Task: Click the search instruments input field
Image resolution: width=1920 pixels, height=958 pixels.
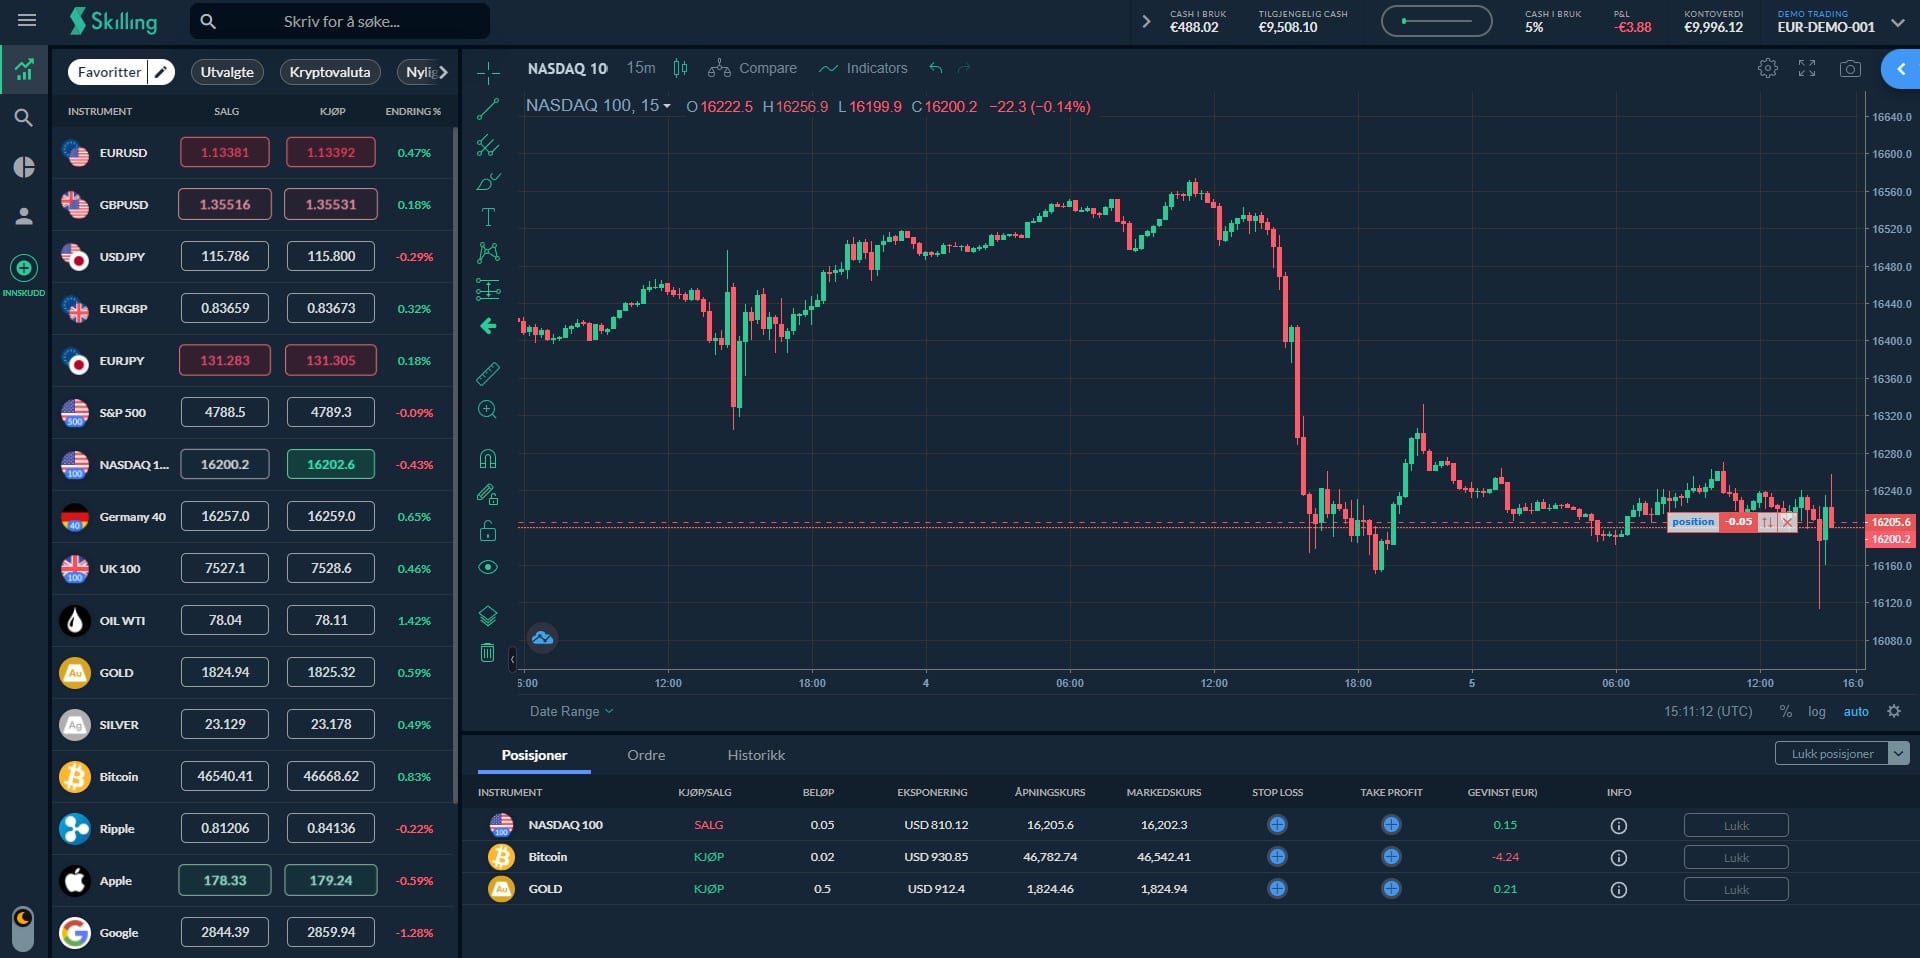Action: pos(340,21)
